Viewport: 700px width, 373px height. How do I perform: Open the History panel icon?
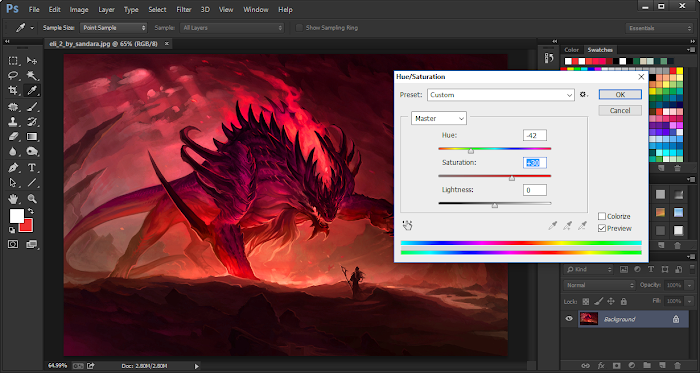click(x=549, y=58)
